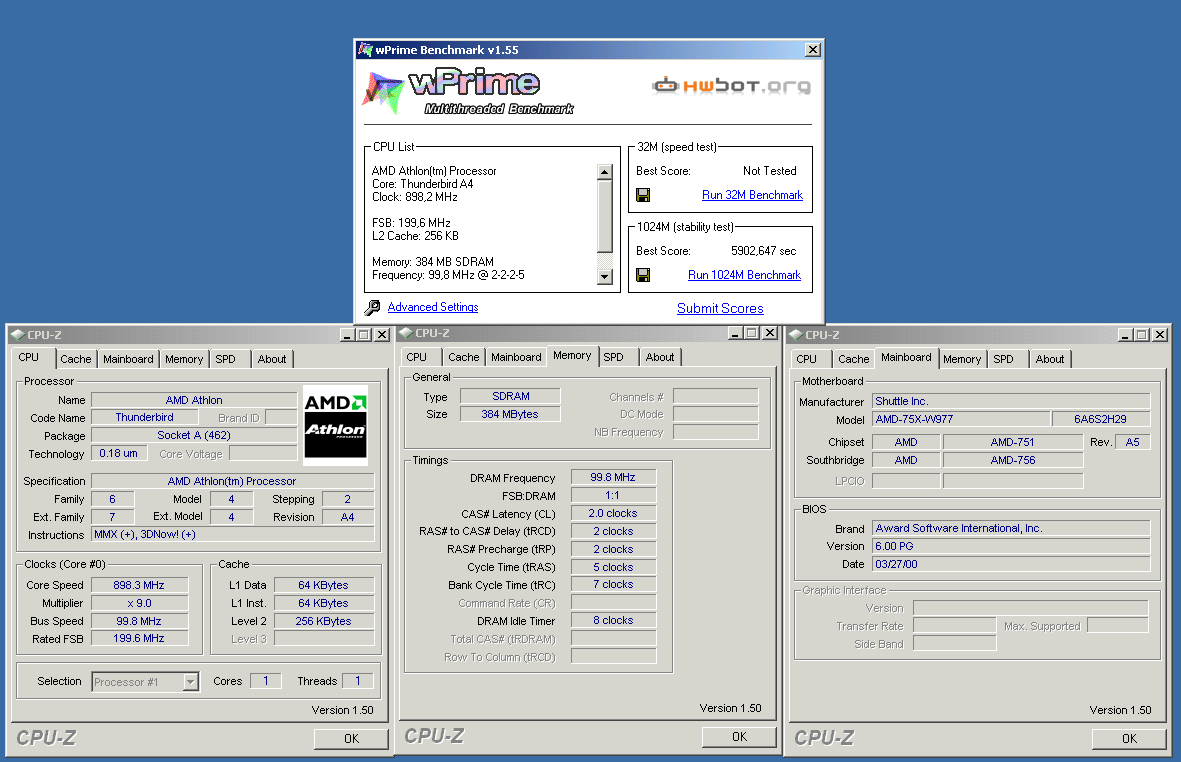The width and height of the screenshot is (1181, 762).
Task: Click OK in the left CPU-Z window
Action: [351, 739]
